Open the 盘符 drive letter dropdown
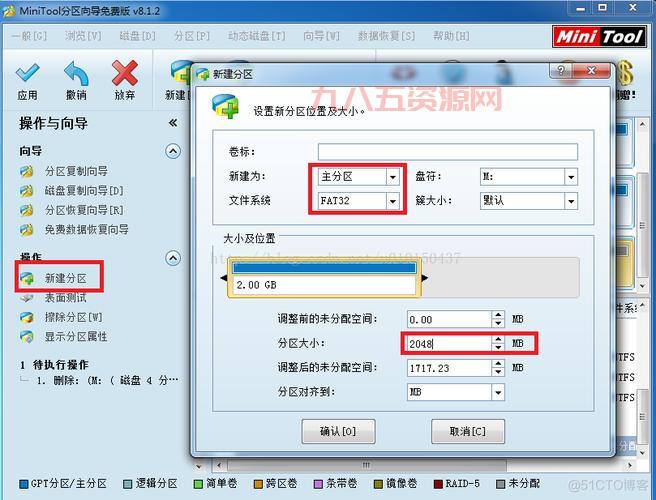Screen dimensions: 656x500 point(571,177)
